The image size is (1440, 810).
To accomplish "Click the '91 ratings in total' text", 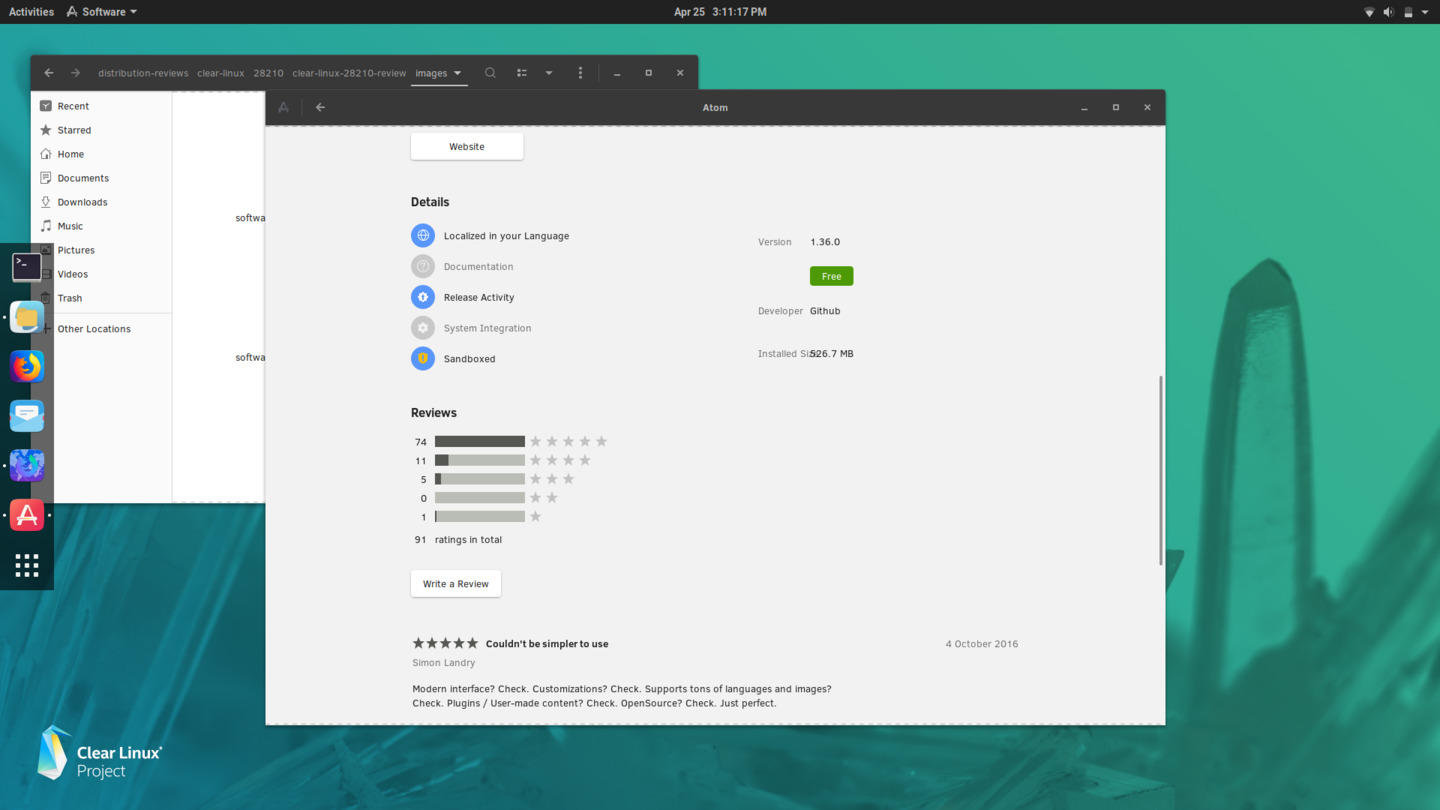I will point(458,539).
